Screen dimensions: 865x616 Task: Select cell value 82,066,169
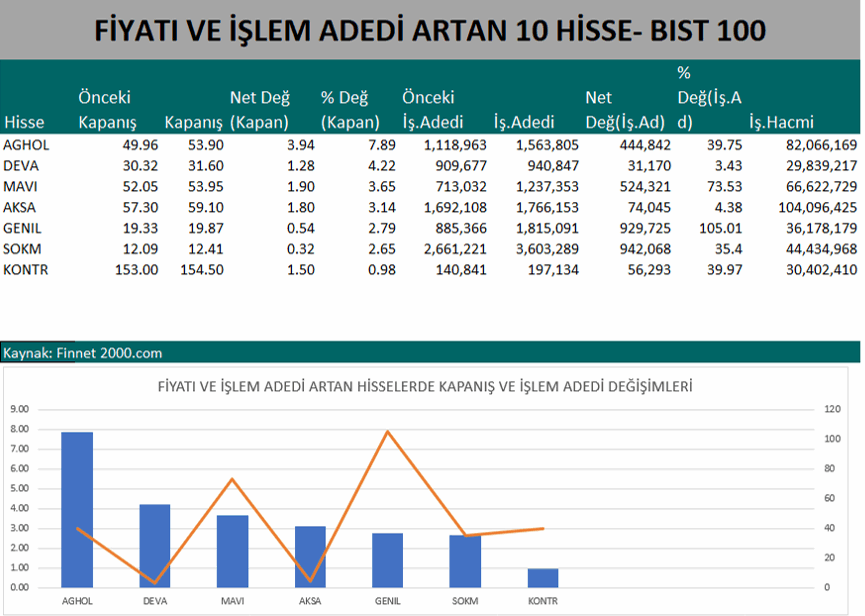pos(821,145)
